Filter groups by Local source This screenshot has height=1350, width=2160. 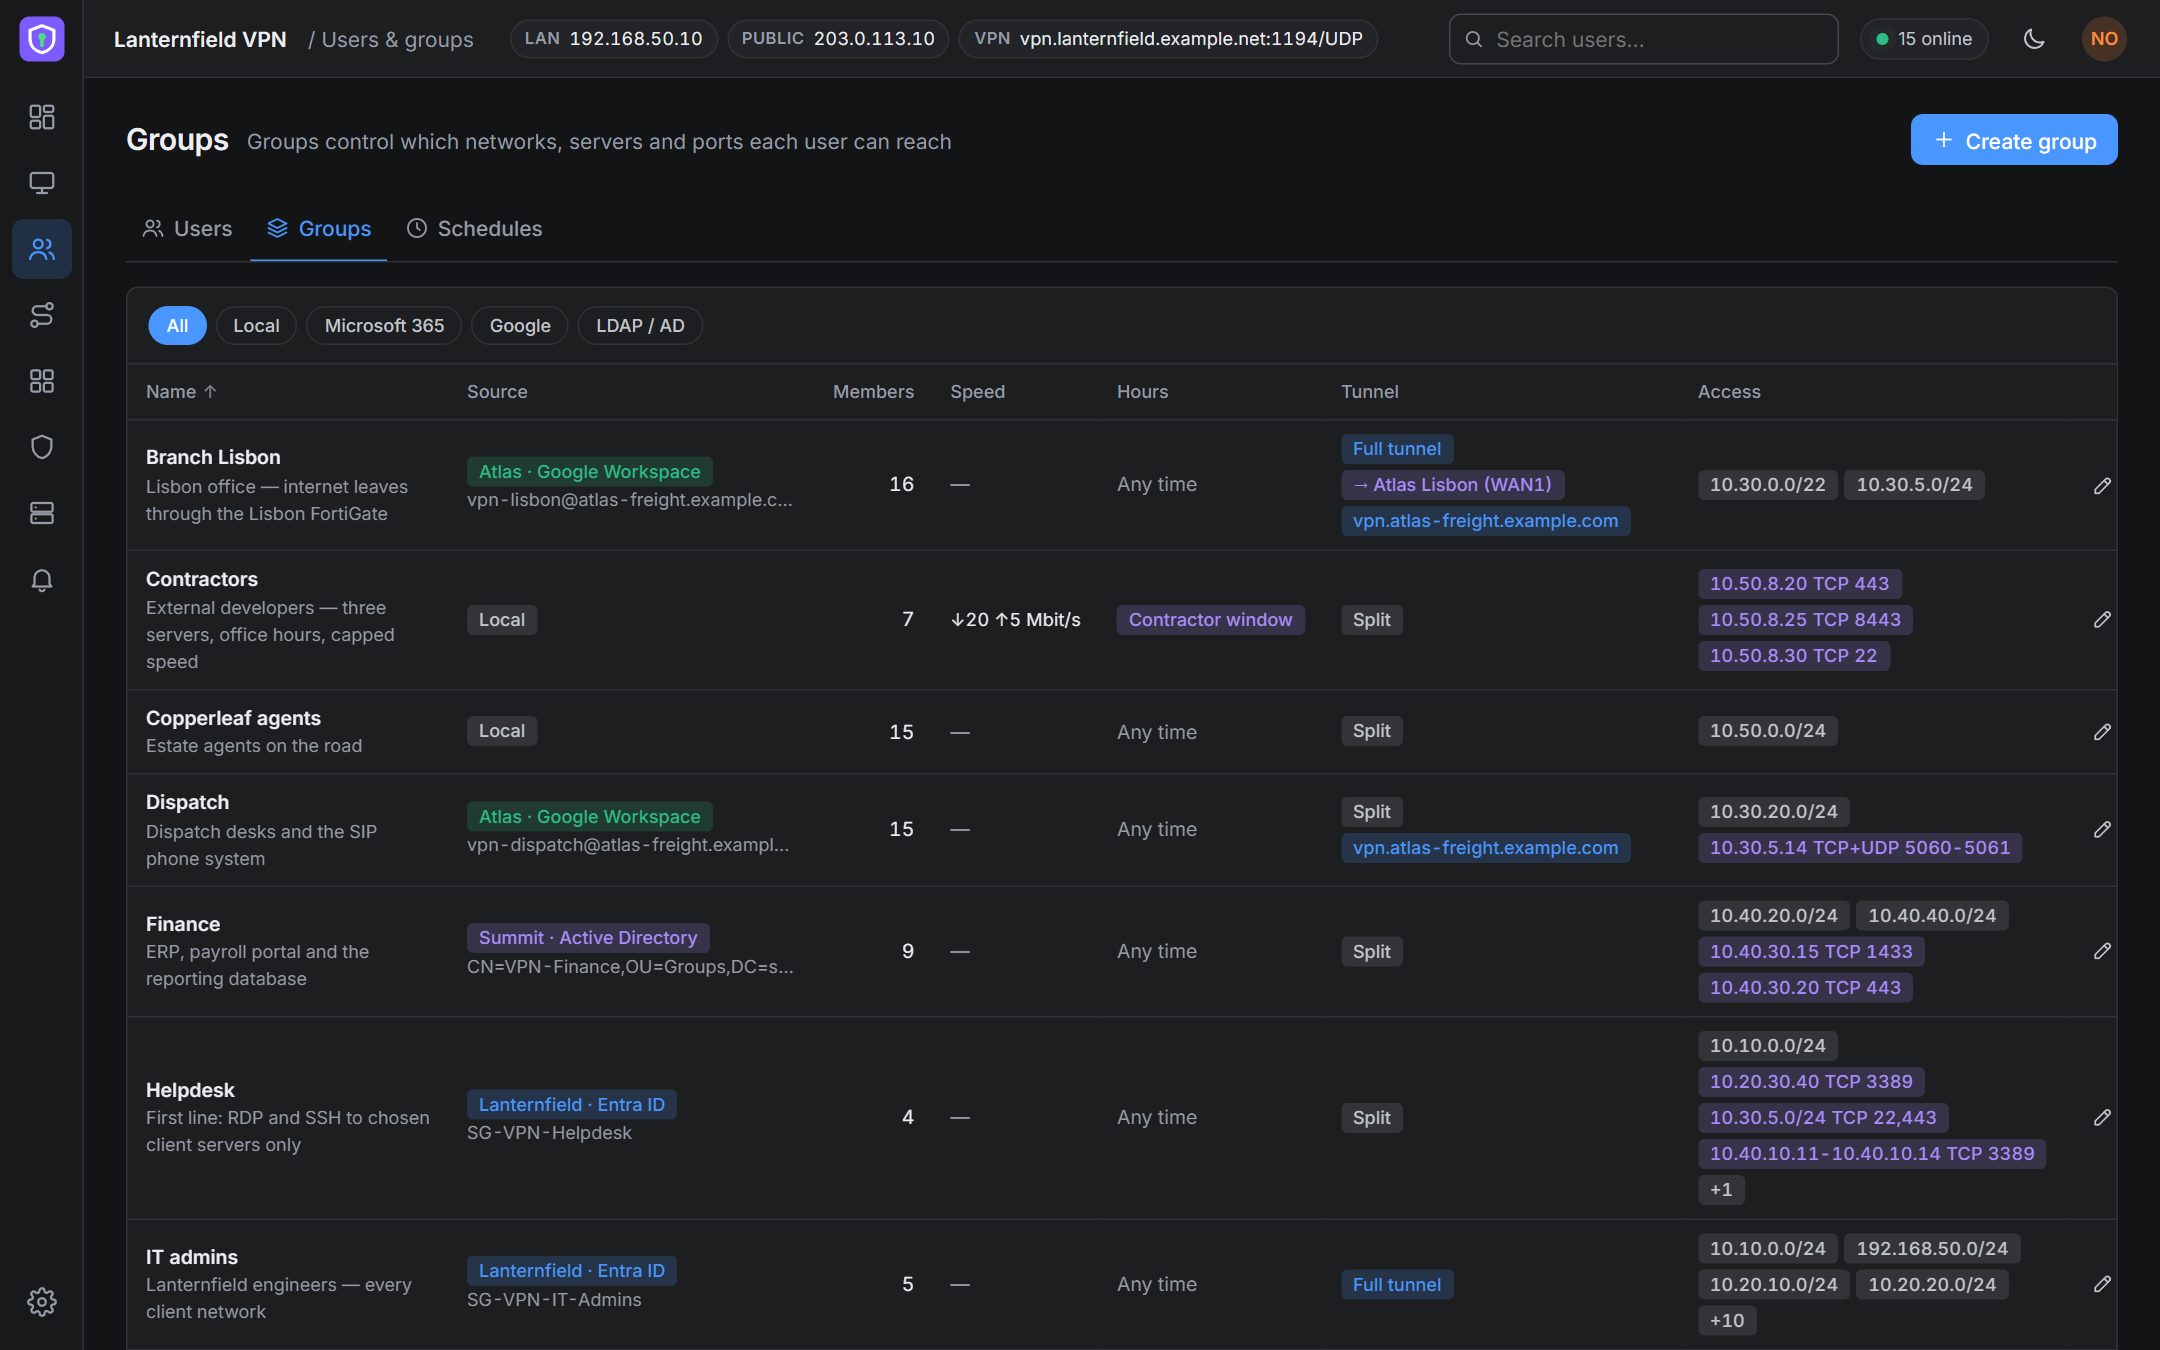(256, 326)
